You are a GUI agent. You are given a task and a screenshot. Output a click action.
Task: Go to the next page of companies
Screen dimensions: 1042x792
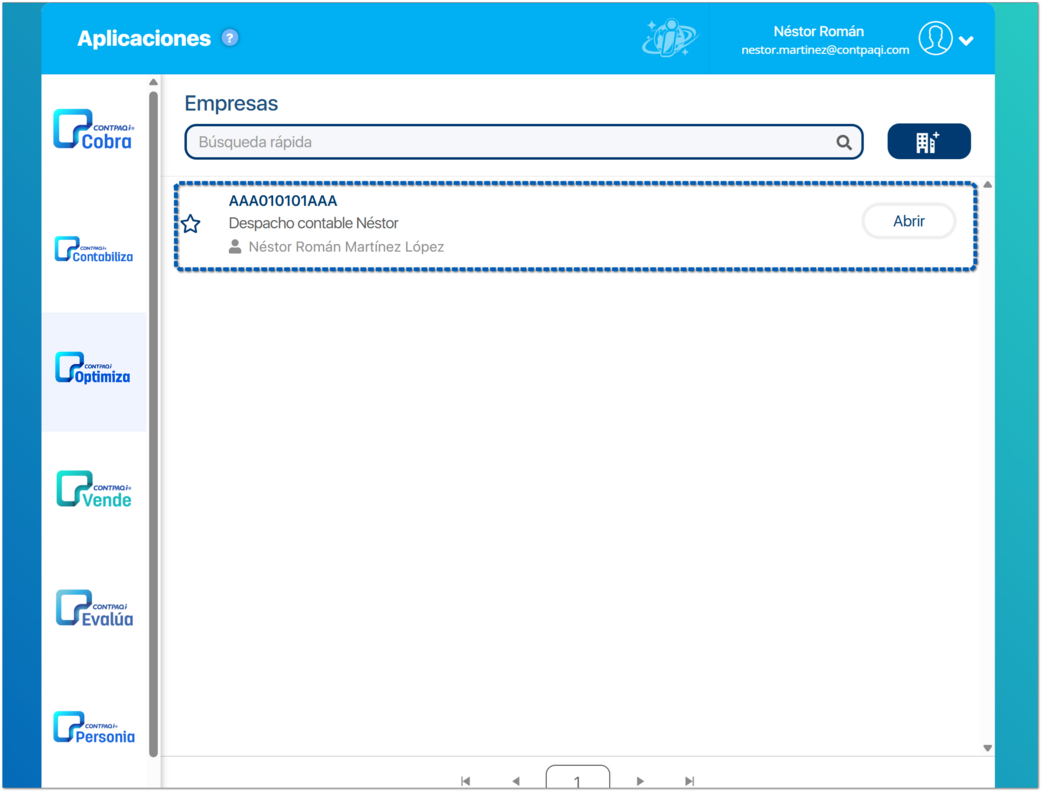(x=640, y=781)
